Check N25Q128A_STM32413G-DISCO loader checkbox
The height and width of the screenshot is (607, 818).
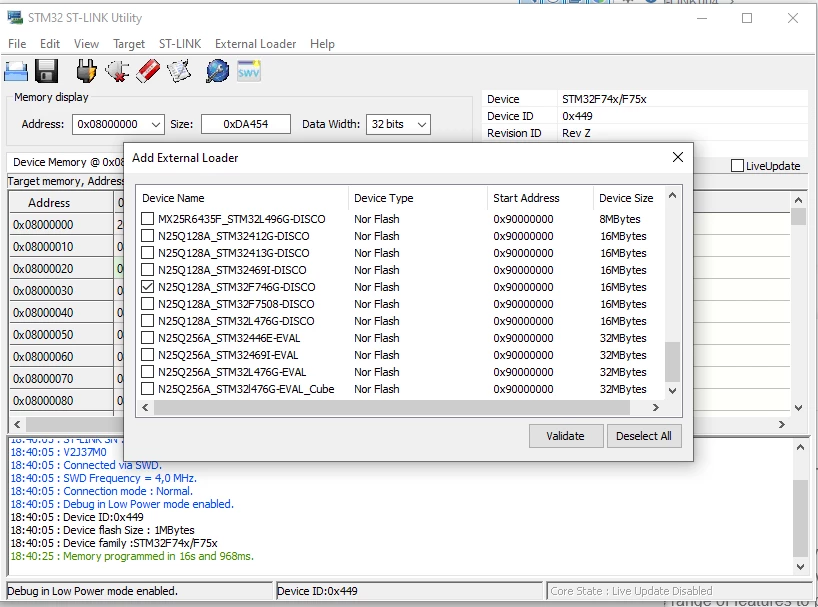pos(148,253)
